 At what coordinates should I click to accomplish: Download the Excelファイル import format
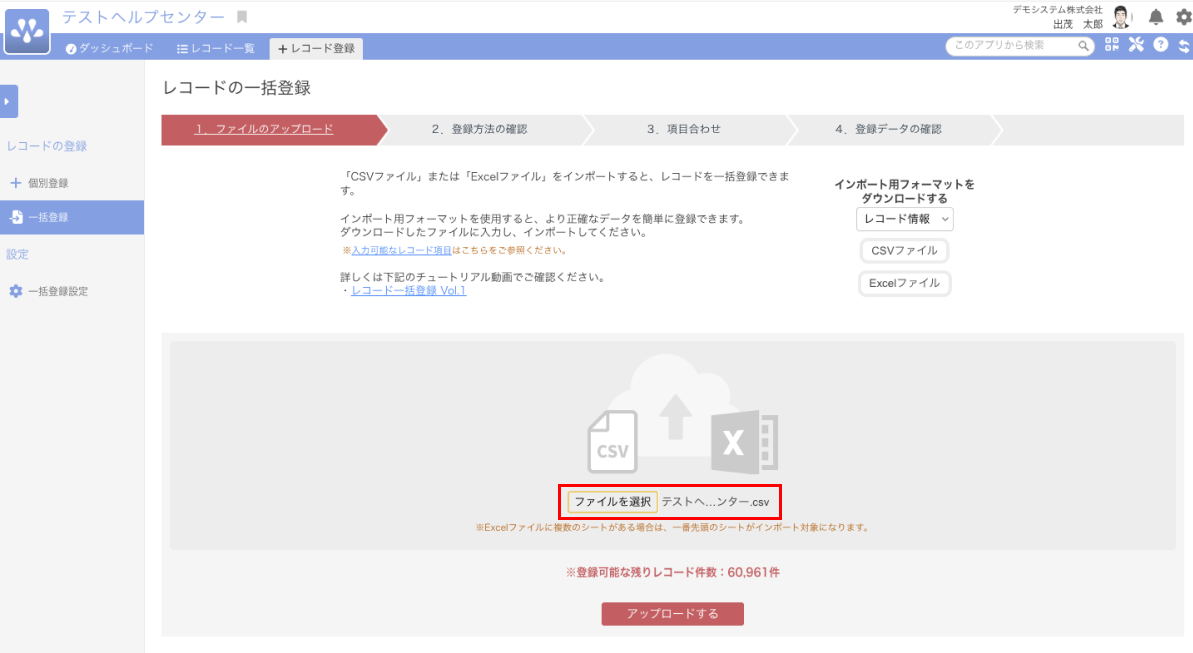(x=904, y=283)
